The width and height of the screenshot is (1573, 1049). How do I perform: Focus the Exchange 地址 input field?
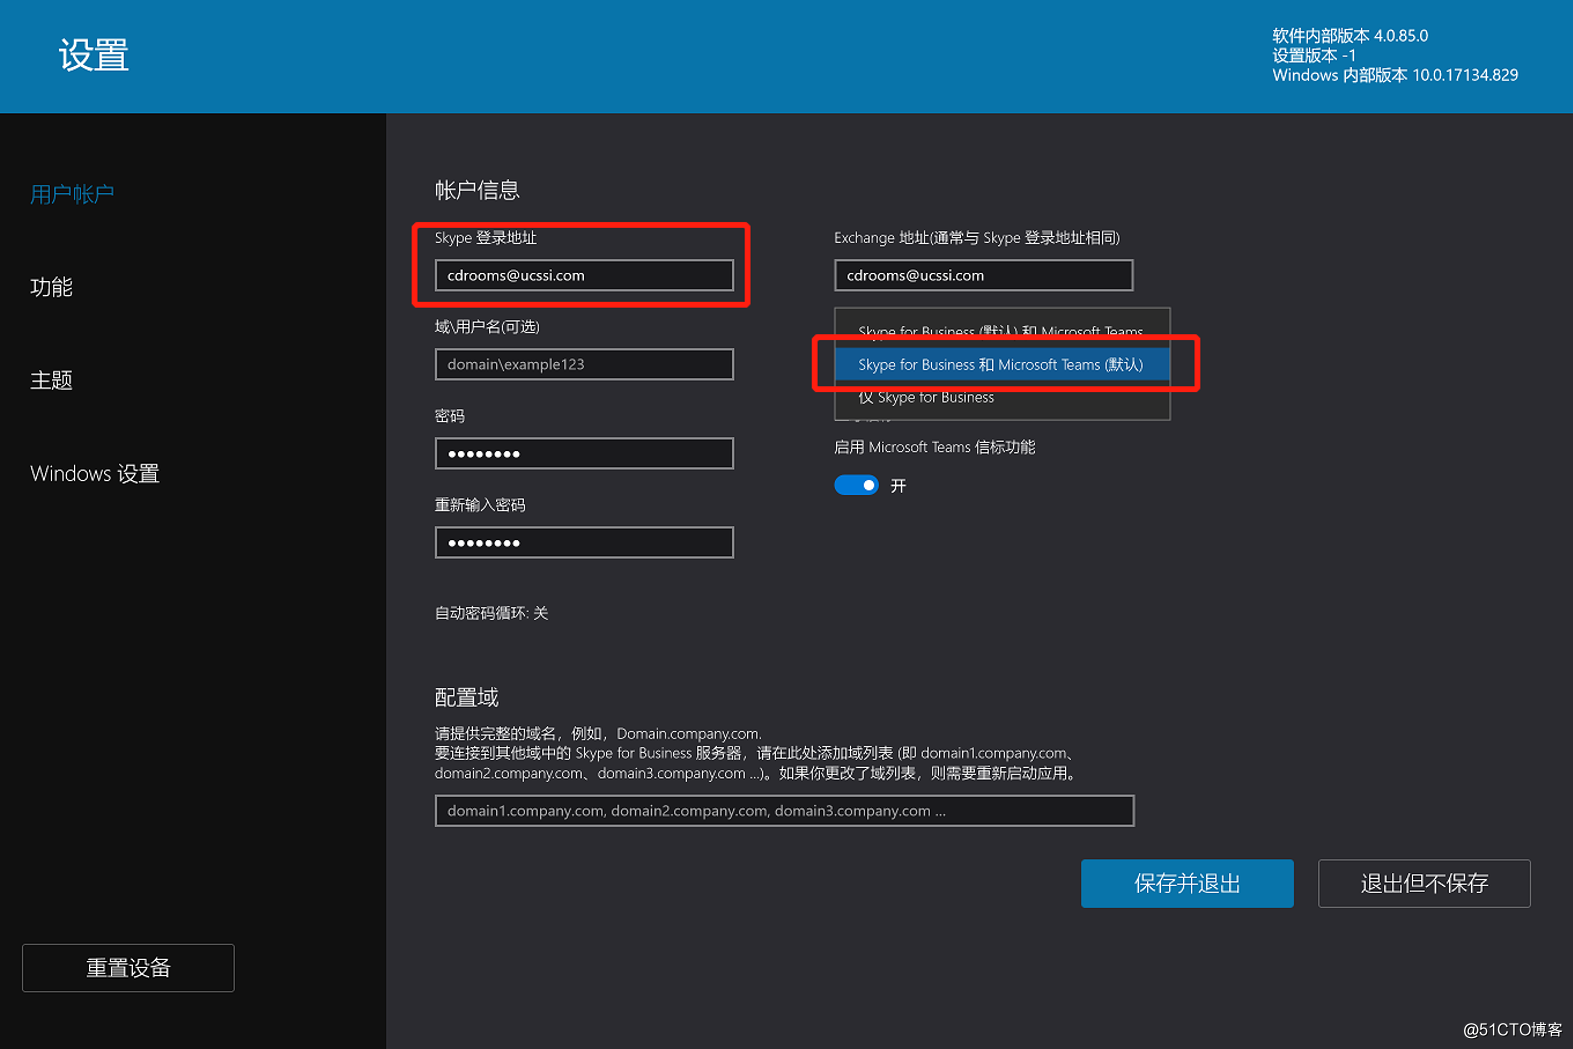[x=984, y=275]
